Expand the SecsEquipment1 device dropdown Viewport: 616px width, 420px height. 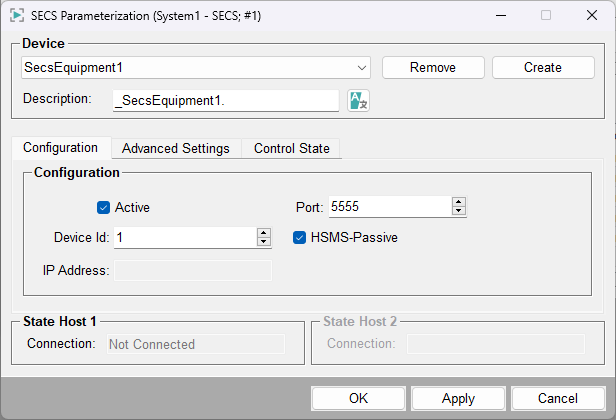(x=362, y=68)
